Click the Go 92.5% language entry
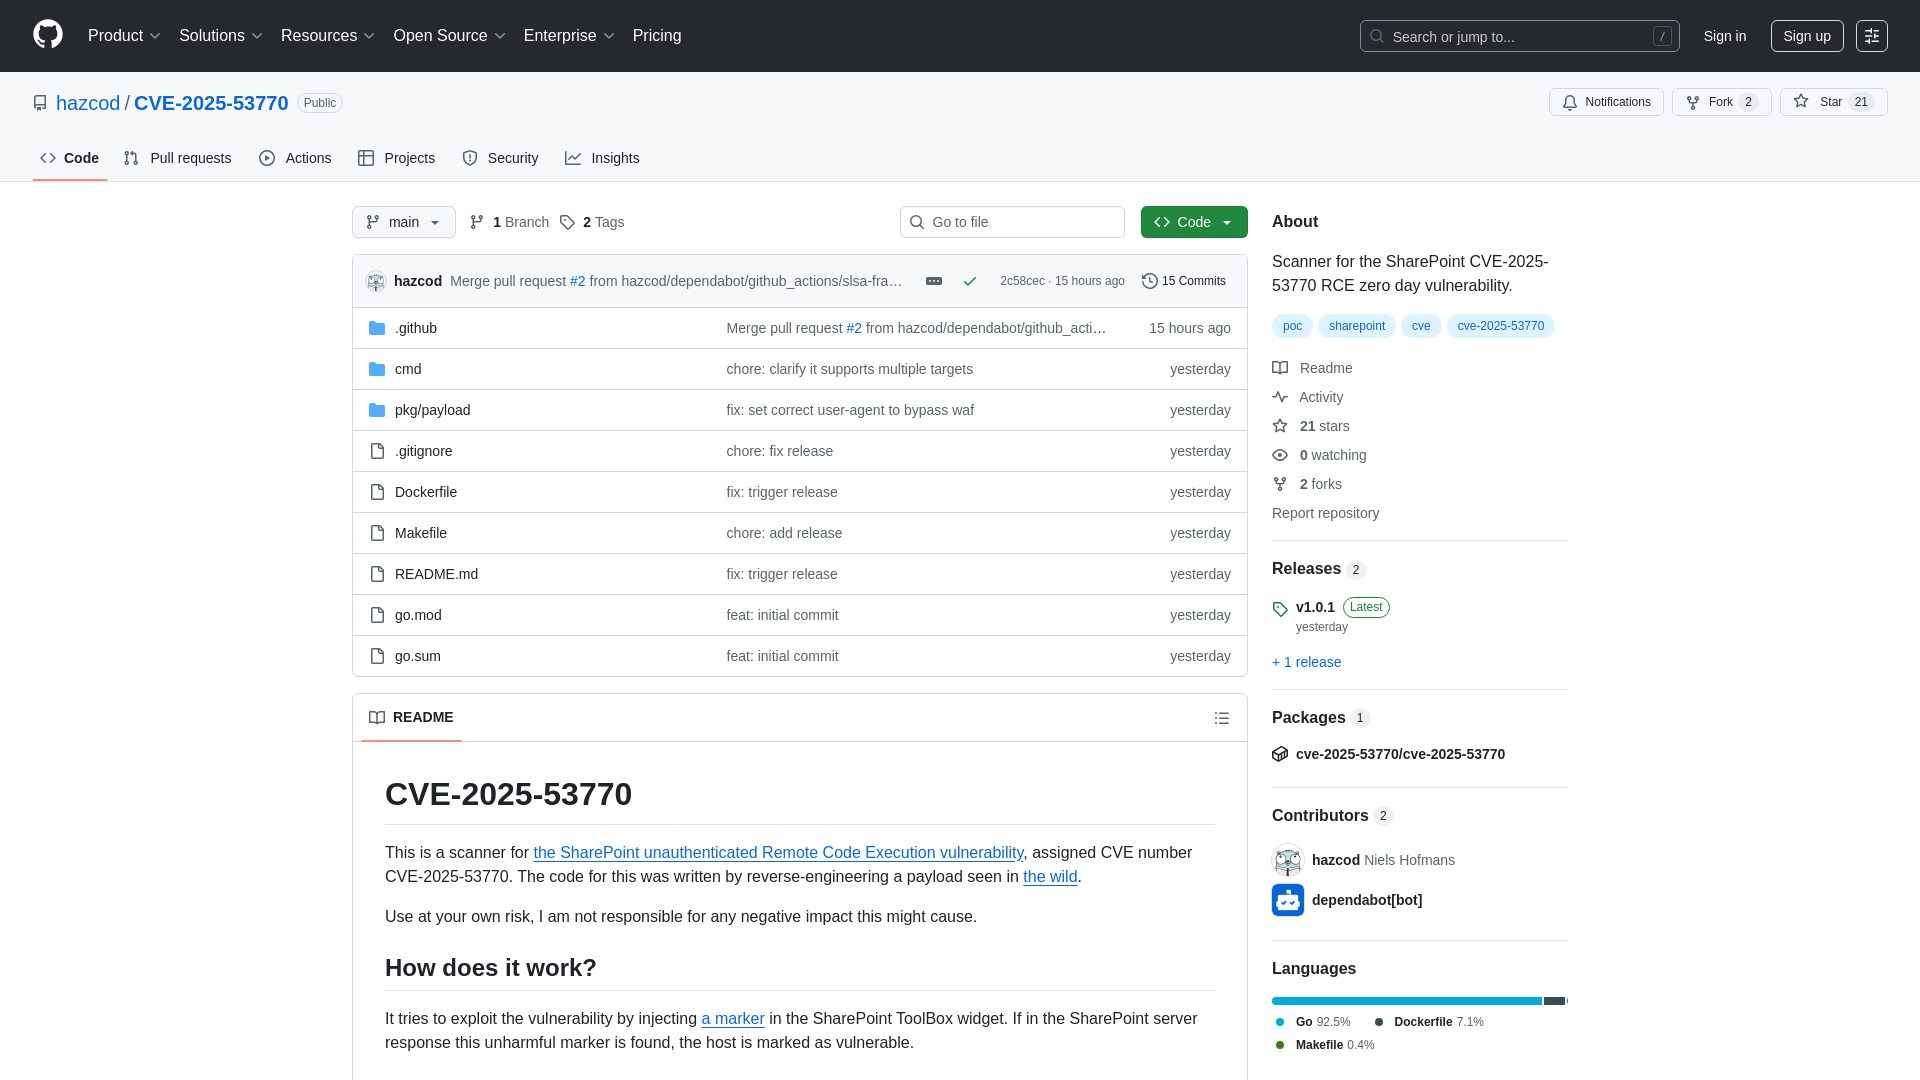Screen dimensions: 1920x1080 (x=1312, y=1022)
